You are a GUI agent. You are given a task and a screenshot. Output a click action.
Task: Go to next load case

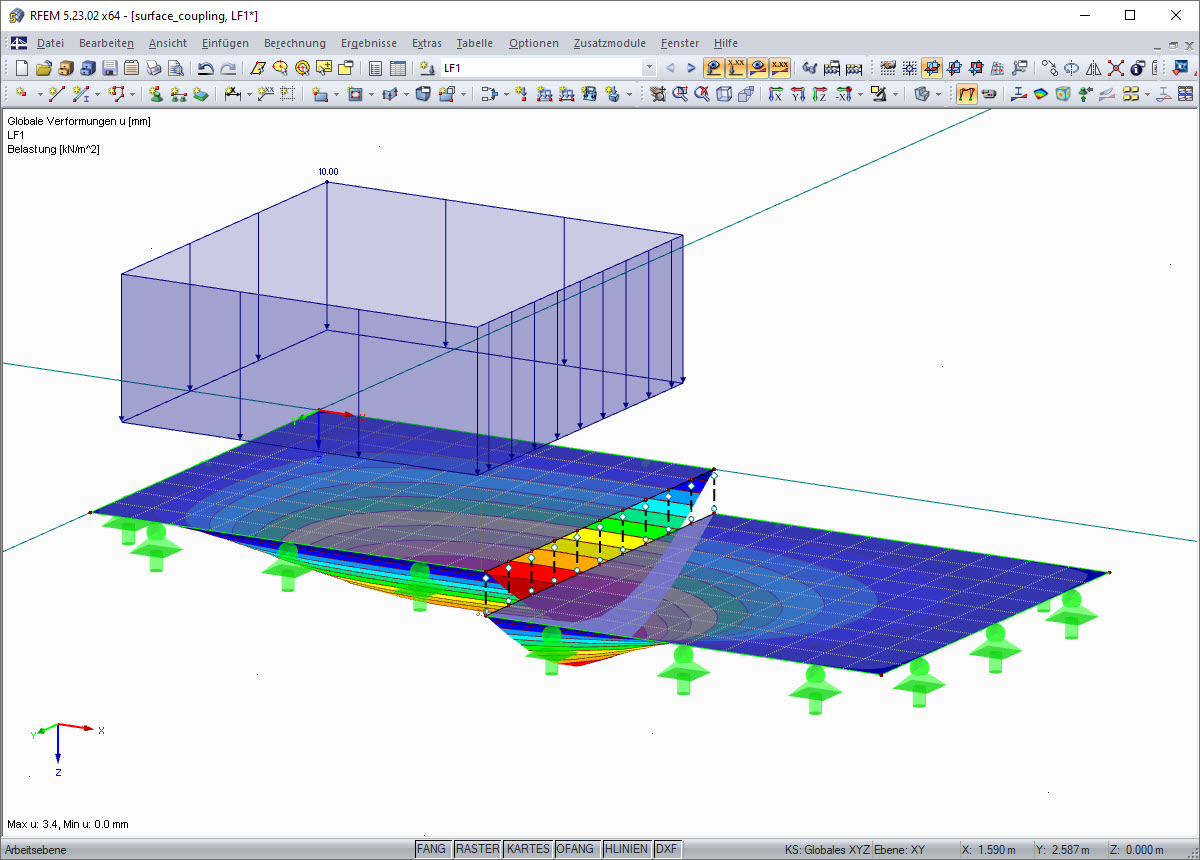coord(691,68)
